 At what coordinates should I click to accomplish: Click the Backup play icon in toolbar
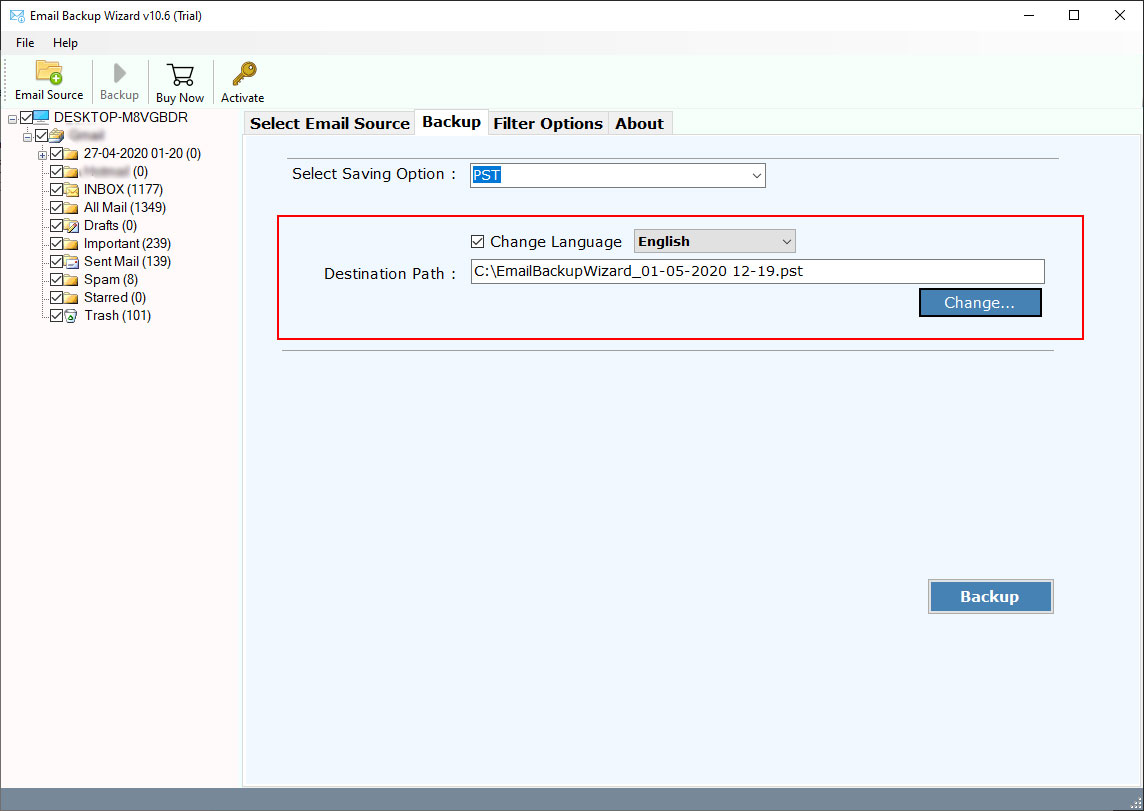[120, 73]
